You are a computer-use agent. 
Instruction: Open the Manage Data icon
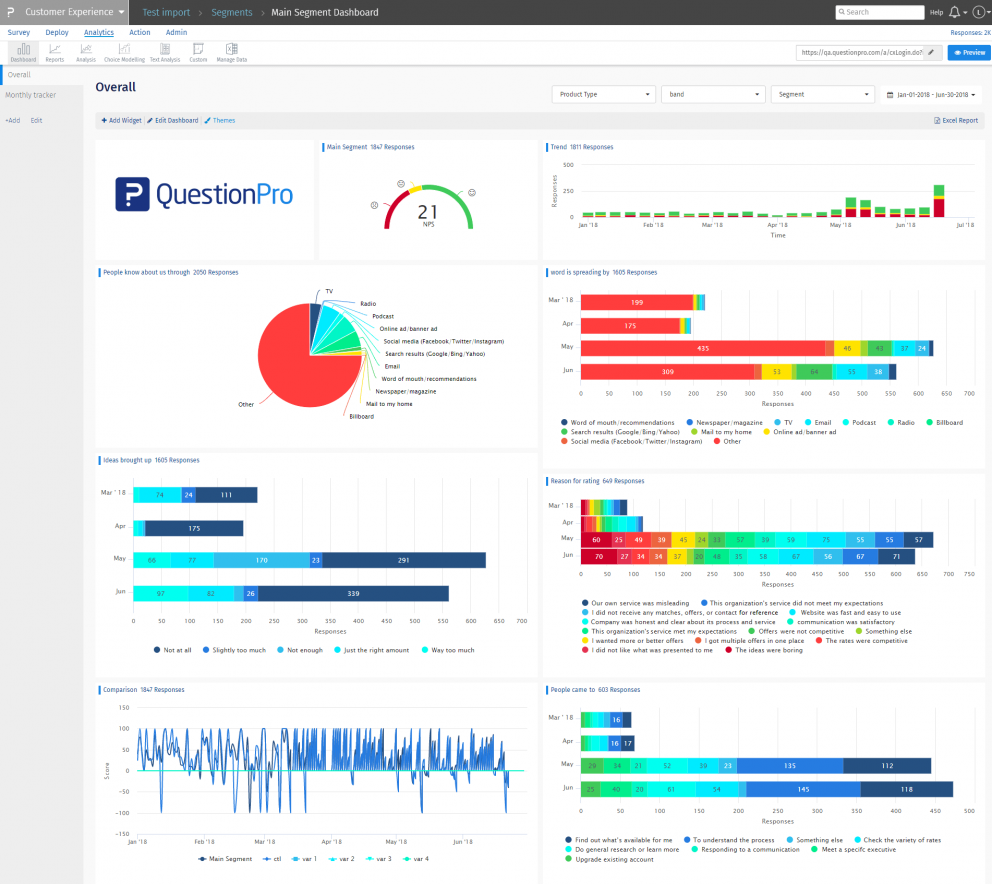point(230,52)
